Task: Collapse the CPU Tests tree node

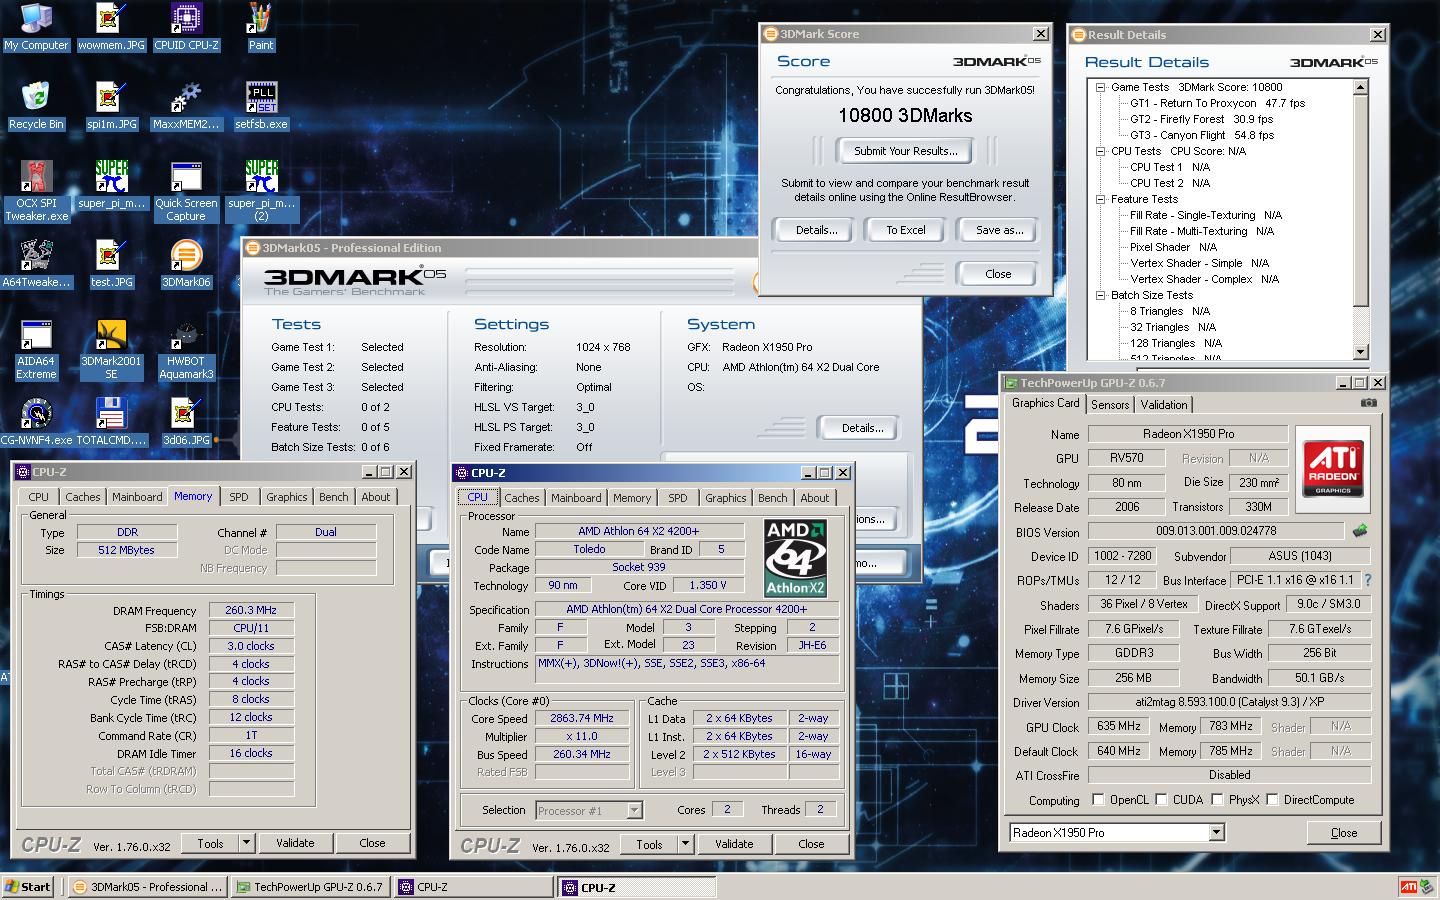Action: (x=1100, y=151)
